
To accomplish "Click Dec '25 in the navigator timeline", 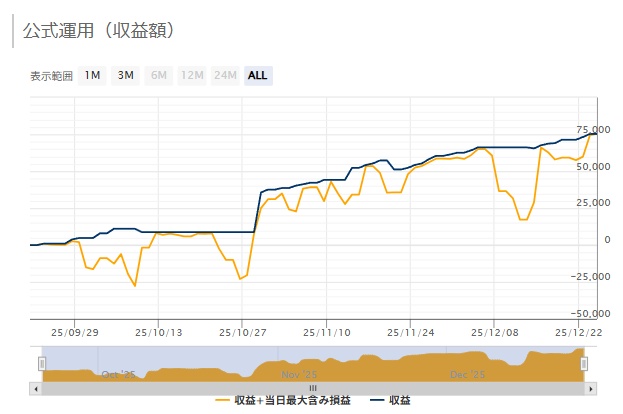I will [x=467, y=374].
